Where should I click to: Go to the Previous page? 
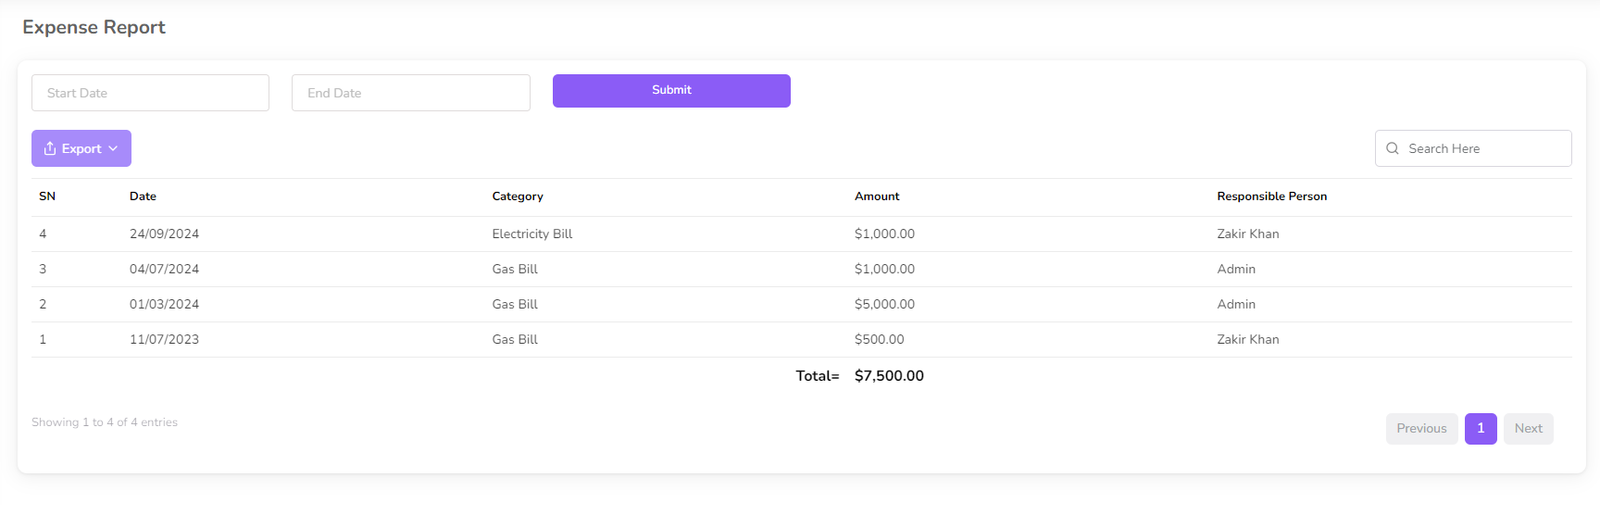pyautogui.click(x=1421, y=428)
